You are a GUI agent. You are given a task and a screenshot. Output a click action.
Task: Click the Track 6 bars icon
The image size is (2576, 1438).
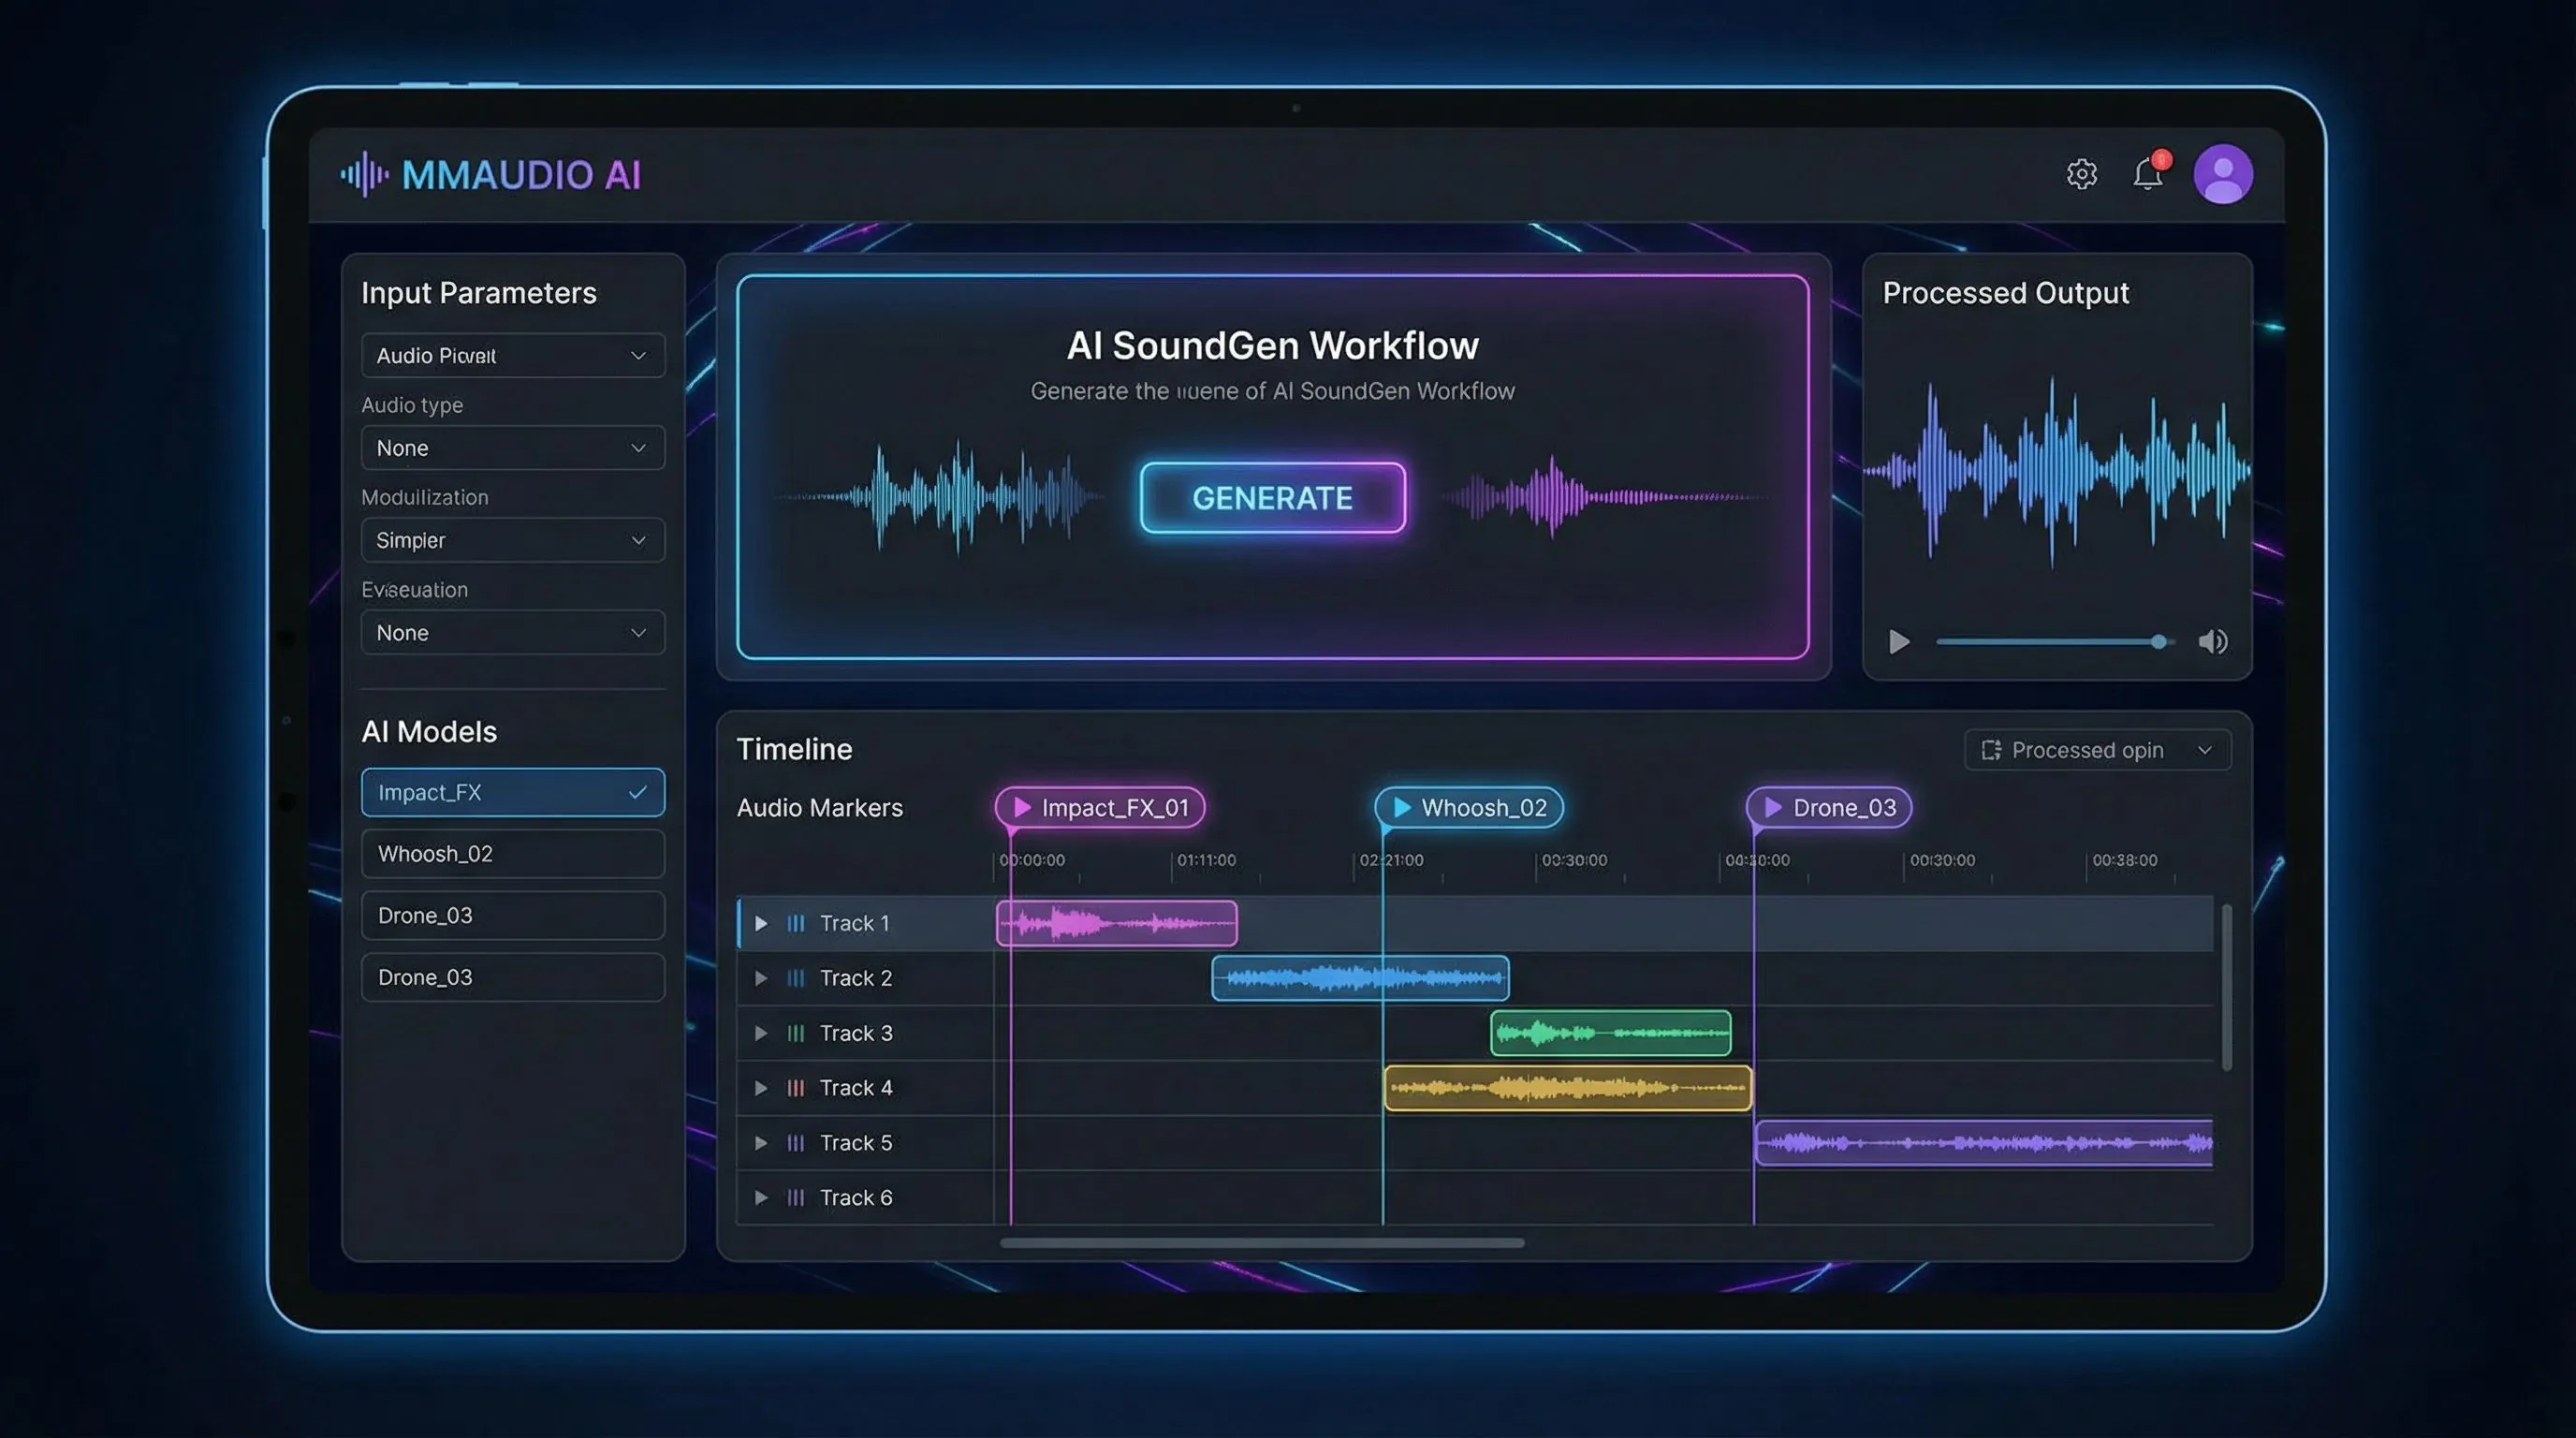pyautogui.click(x=796, y=1198)
